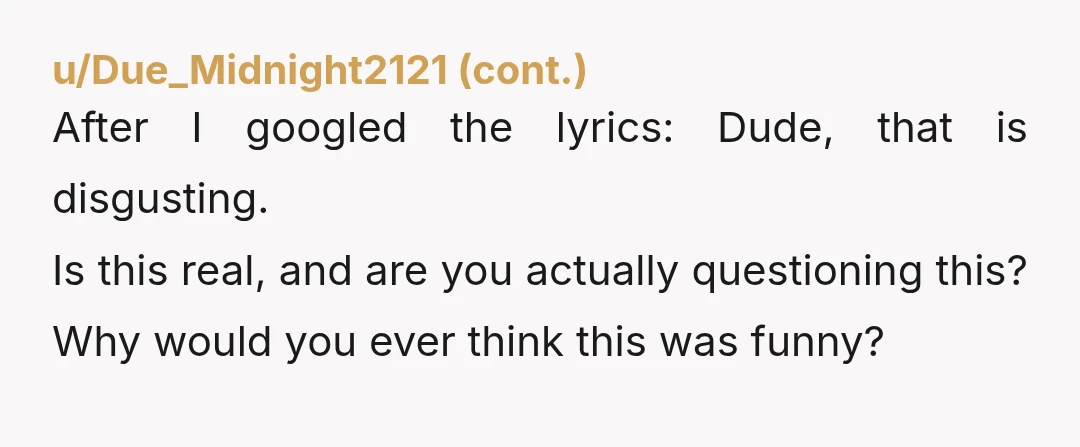Image resolution: width=1080 pixels, height=447 pixels.
Task: Click the sentence 'Why would you ever think'
Action: [x=468, y=343]
